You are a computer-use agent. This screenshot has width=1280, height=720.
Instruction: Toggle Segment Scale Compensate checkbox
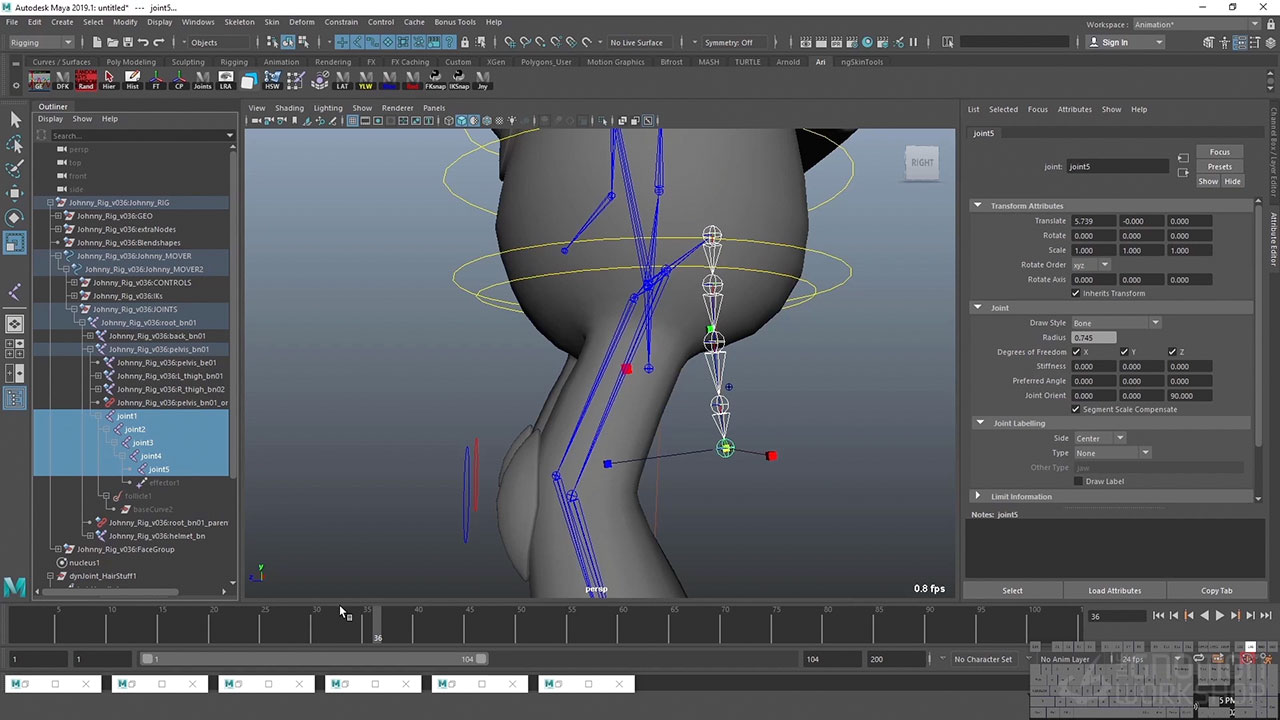[x=1076, y=410]
